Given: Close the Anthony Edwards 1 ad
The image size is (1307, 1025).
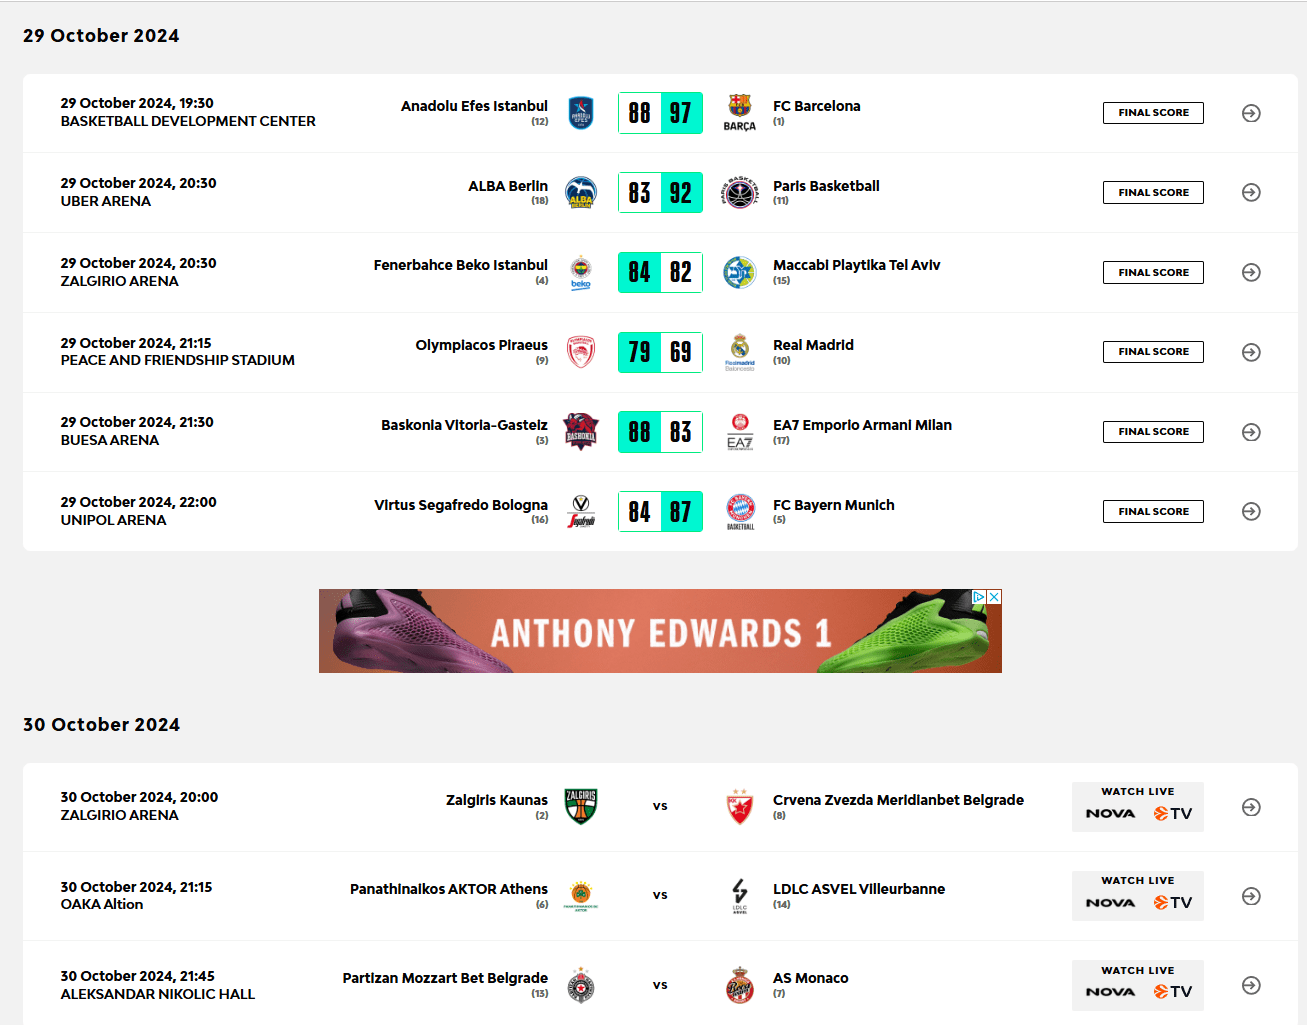Looking at the screenshot, I should coord(994,597).
